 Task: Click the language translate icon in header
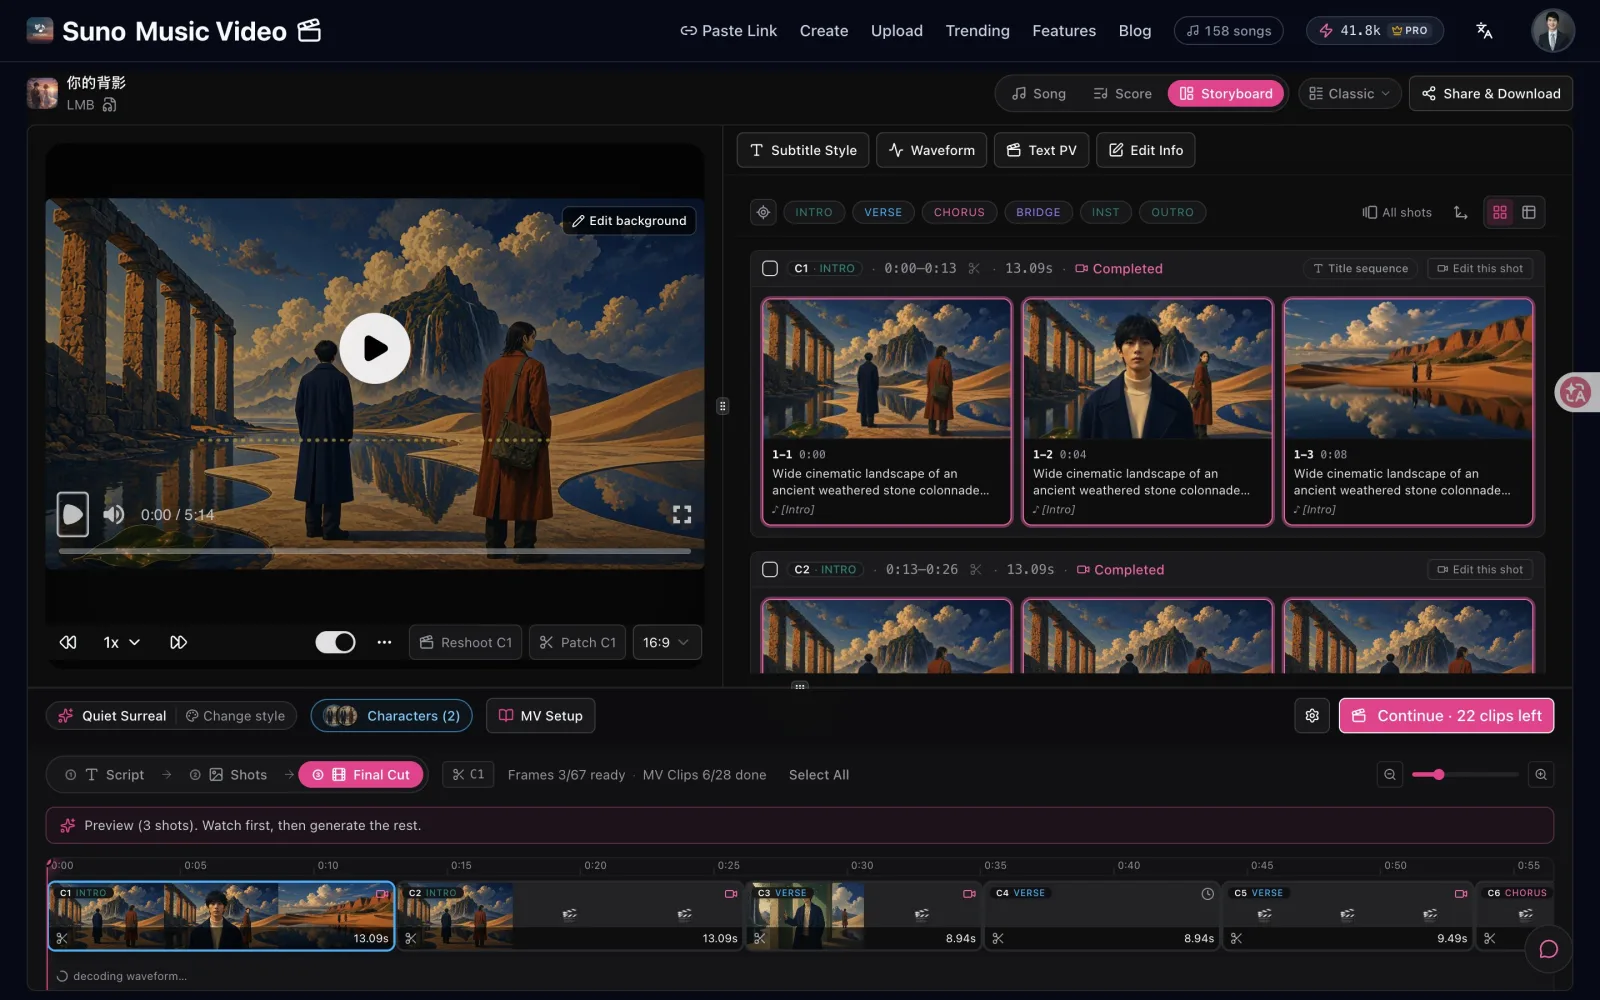pos(1484,31)
